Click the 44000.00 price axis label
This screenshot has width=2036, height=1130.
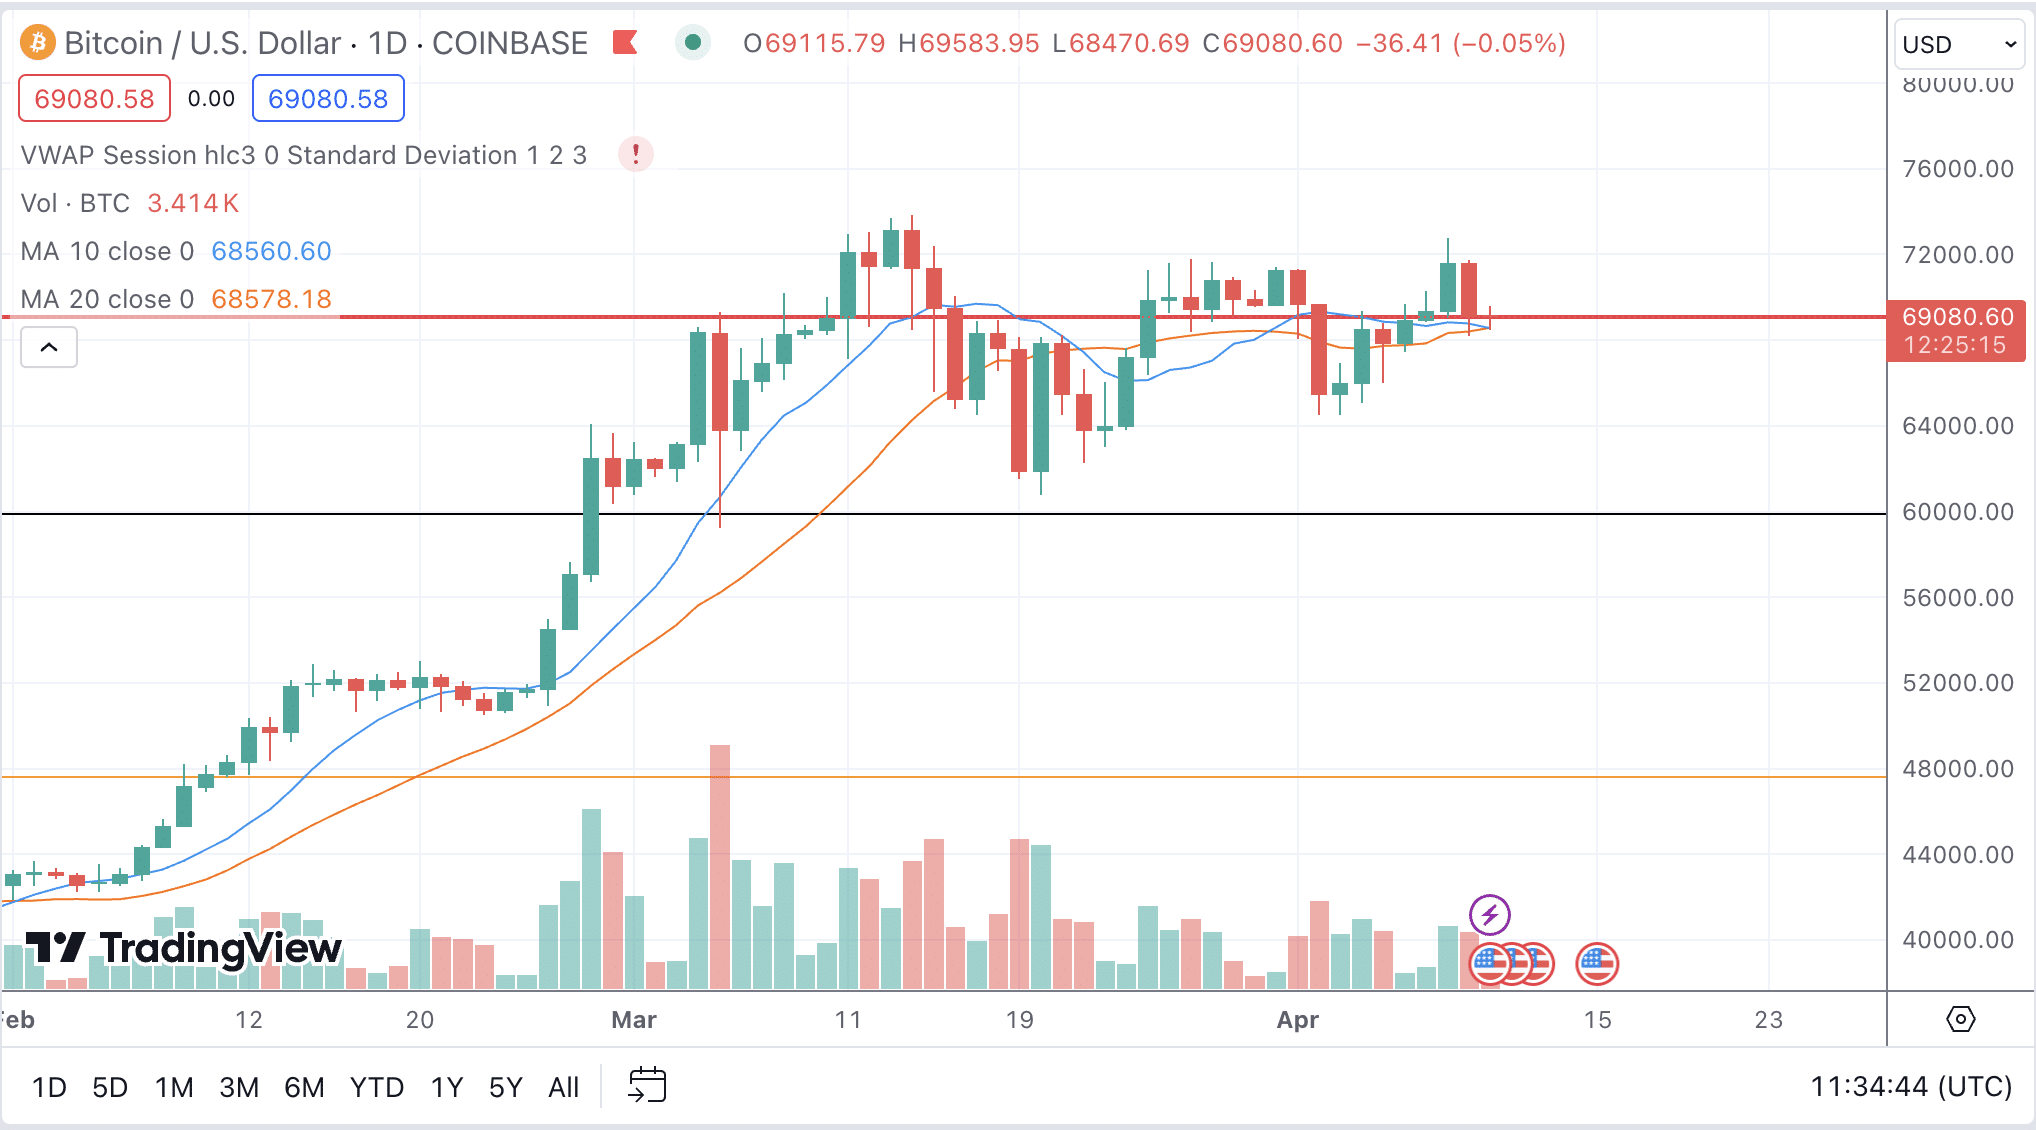(x=1958, y=855)
